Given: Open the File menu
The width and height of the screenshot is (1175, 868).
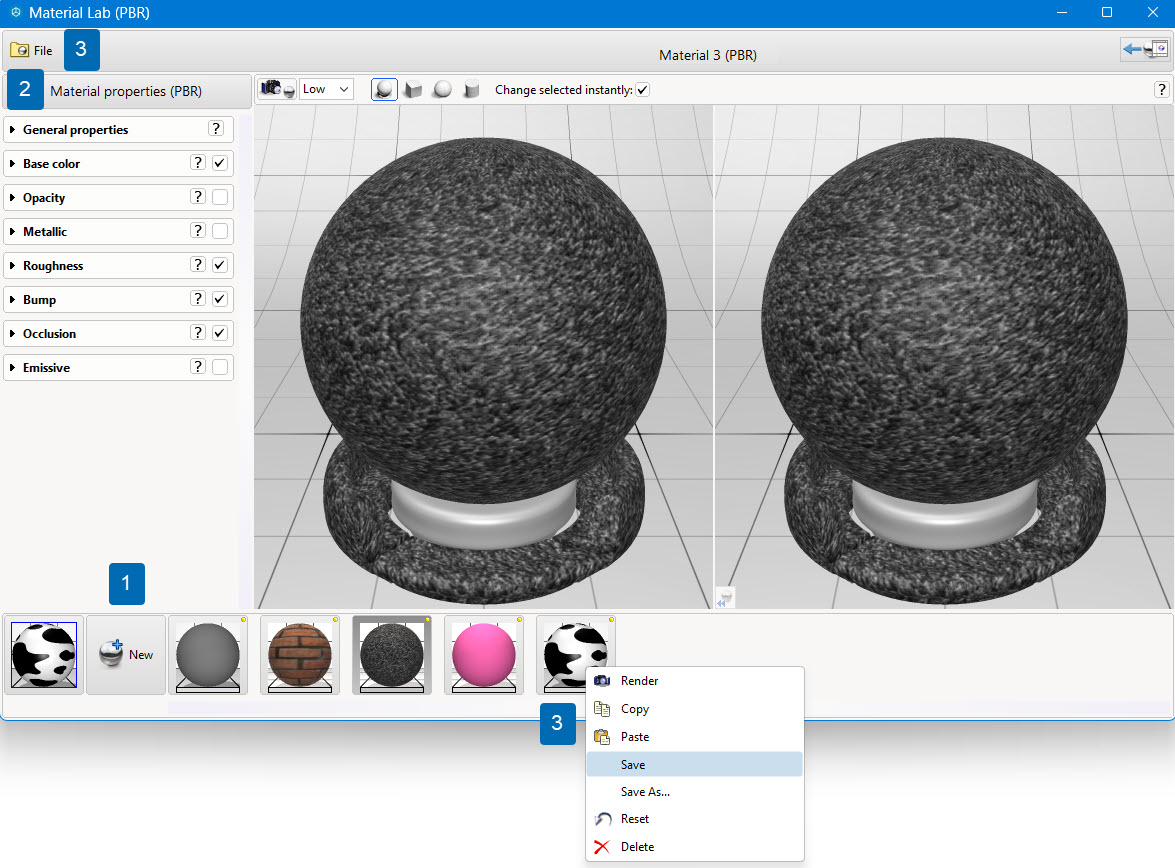Looking at the screenshot, I should (x=31, y=50).
